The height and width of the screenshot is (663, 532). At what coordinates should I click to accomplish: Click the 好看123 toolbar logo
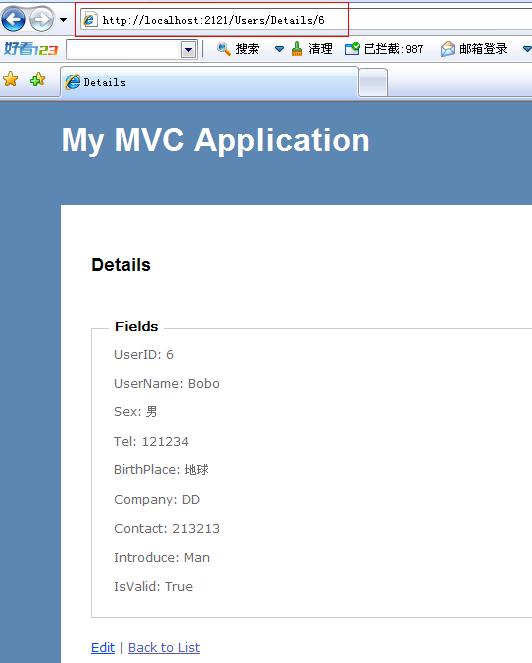point(30,49)
